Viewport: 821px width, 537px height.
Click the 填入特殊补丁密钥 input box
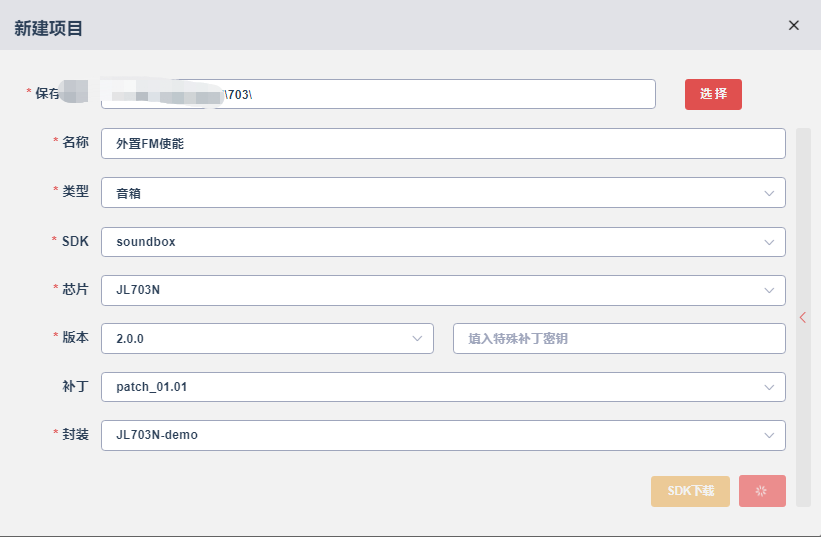(x=619, y=338)
